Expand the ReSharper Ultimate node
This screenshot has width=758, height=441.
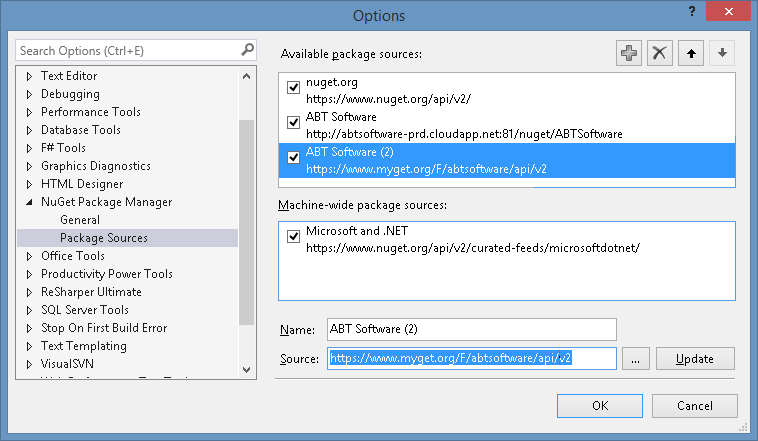pos(29,292)
